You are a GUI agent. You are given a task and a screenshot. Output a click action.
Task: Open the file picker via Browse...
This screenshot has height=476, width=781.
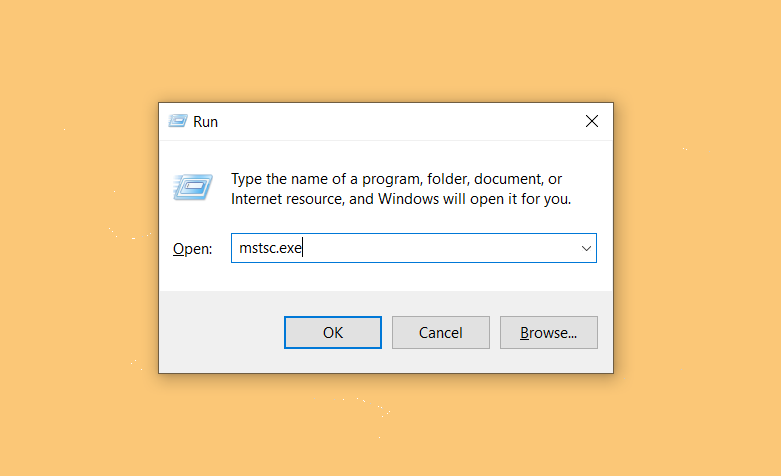point(549,333)
